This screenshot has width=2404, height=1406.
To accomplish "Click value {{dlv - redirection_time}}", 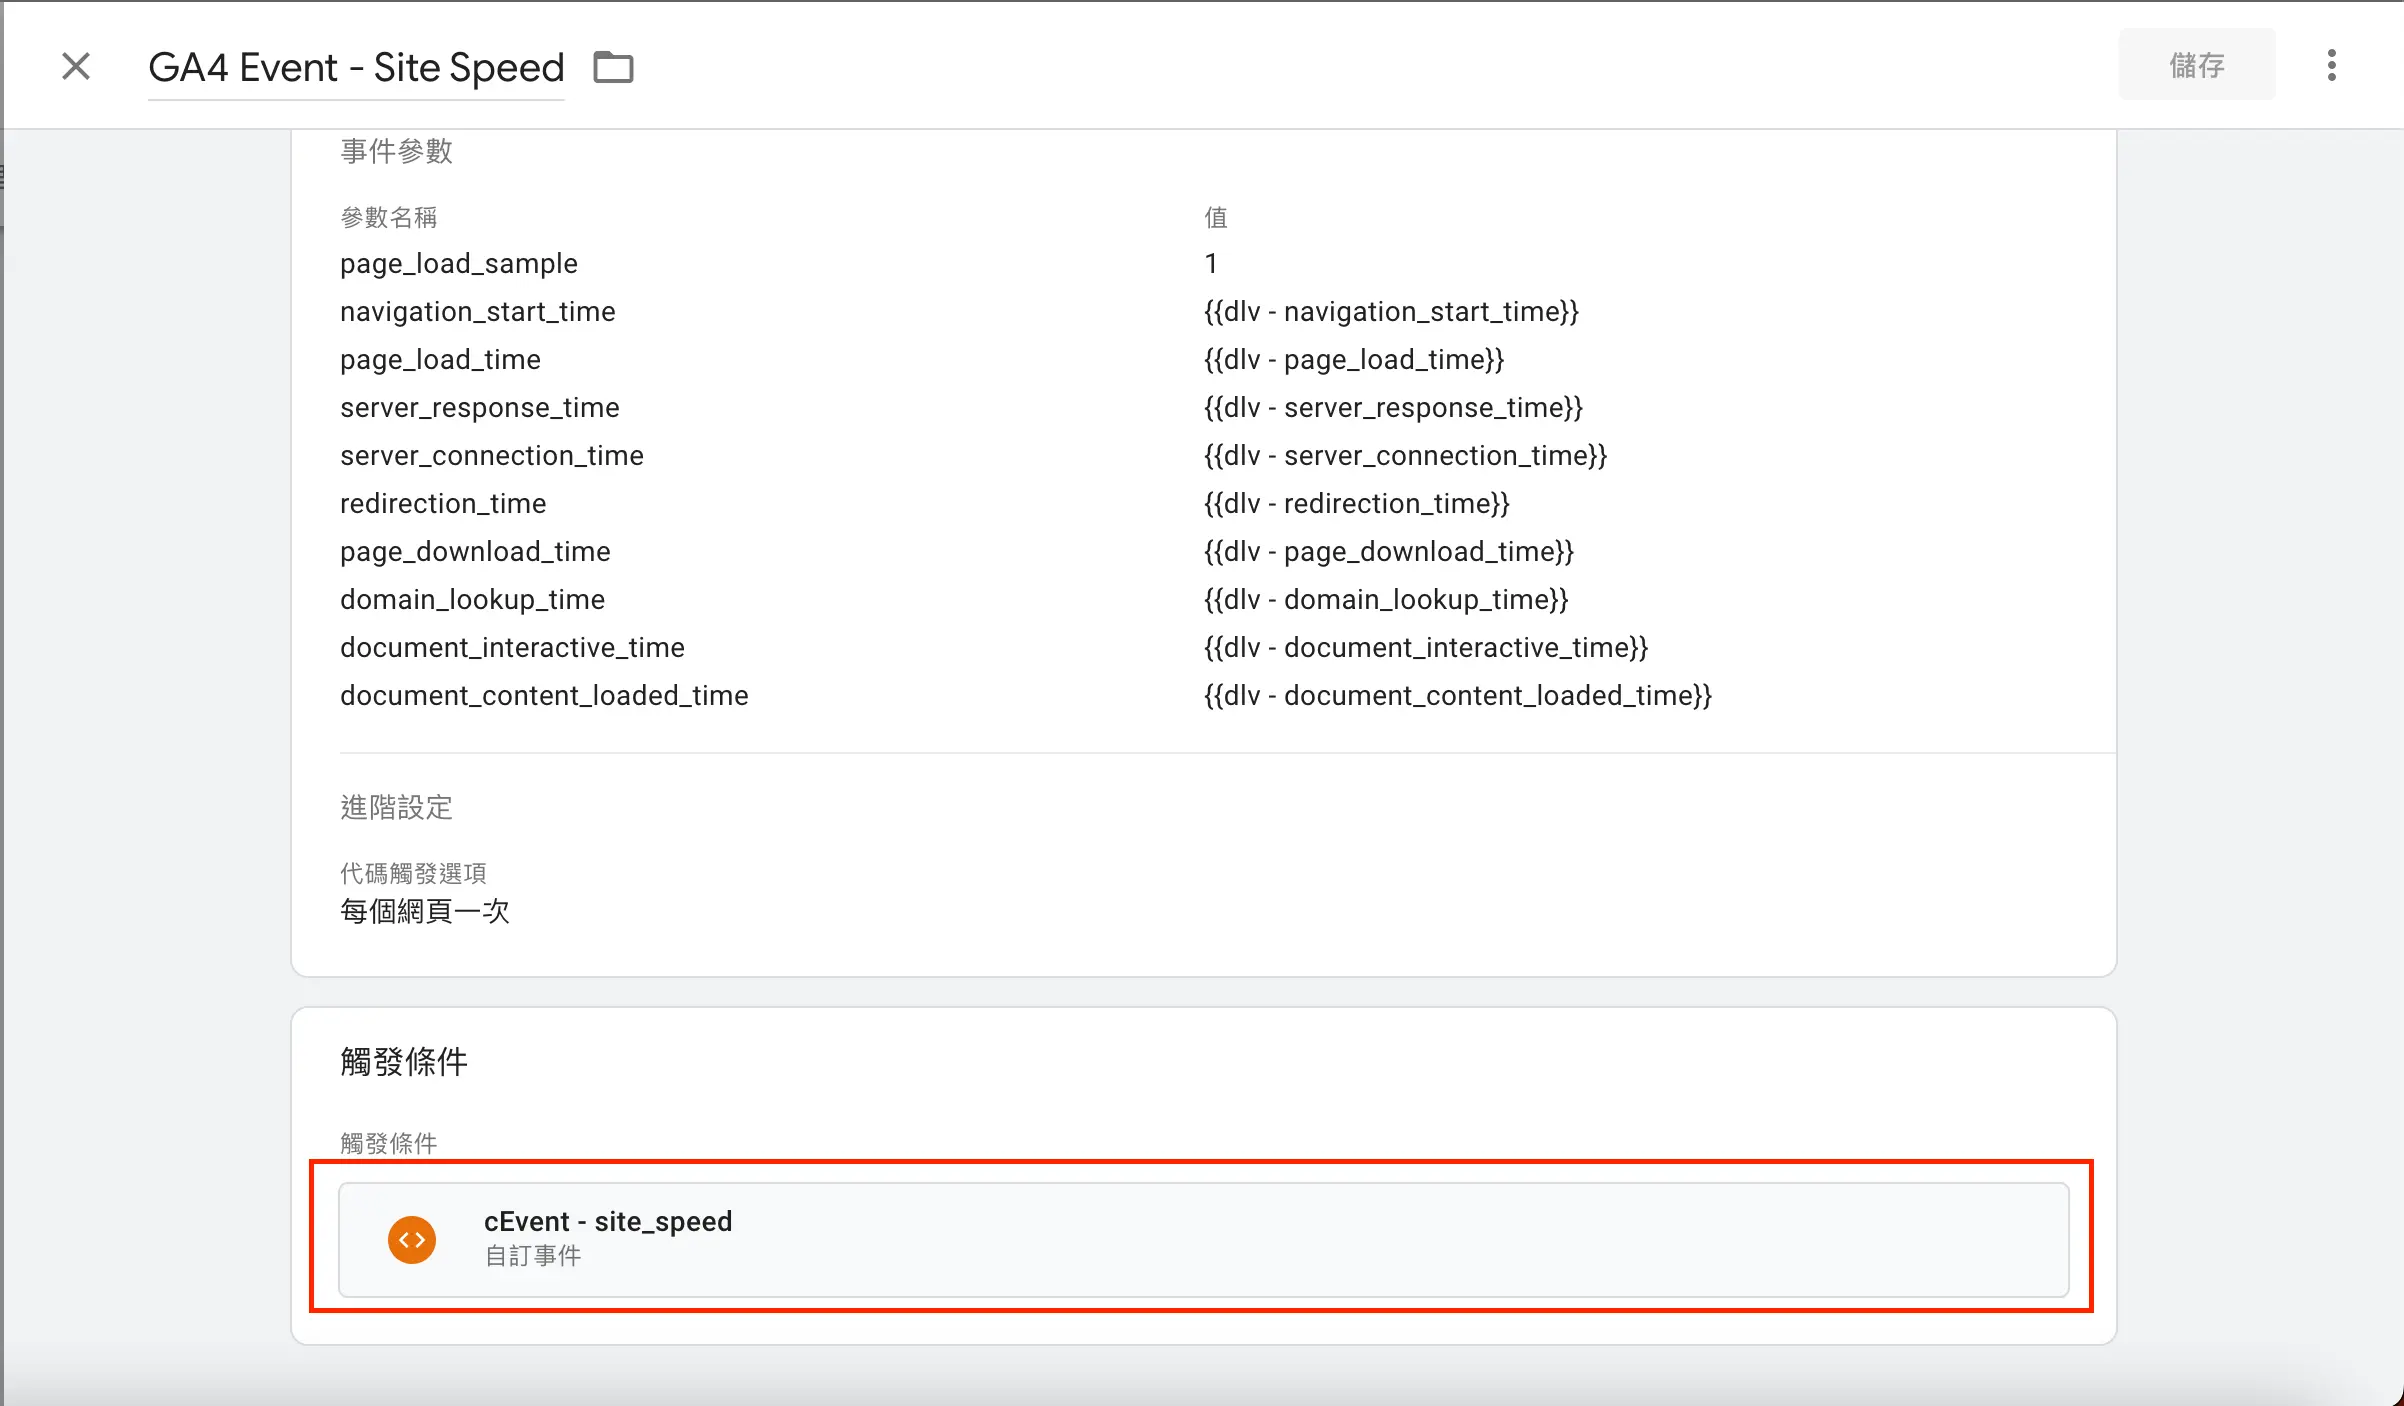I will click(1357, 504).
